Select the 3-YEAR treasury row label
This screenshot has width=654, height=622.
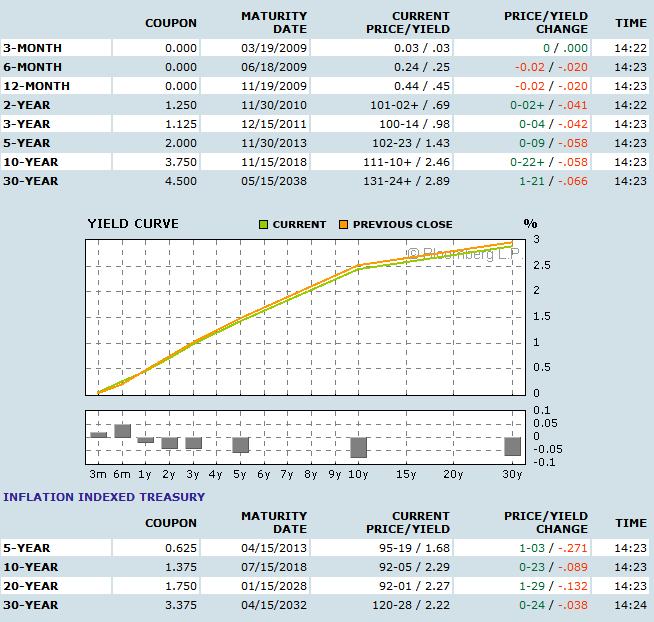(x=27, y=124)
